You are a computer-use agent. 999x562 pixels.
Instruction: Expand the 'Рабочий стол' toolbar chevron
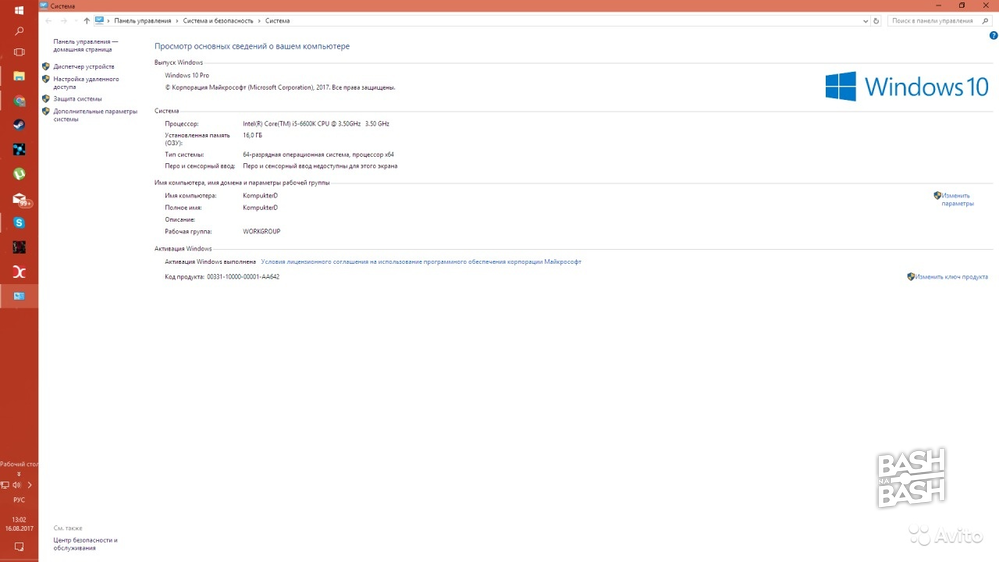(18, 474)
